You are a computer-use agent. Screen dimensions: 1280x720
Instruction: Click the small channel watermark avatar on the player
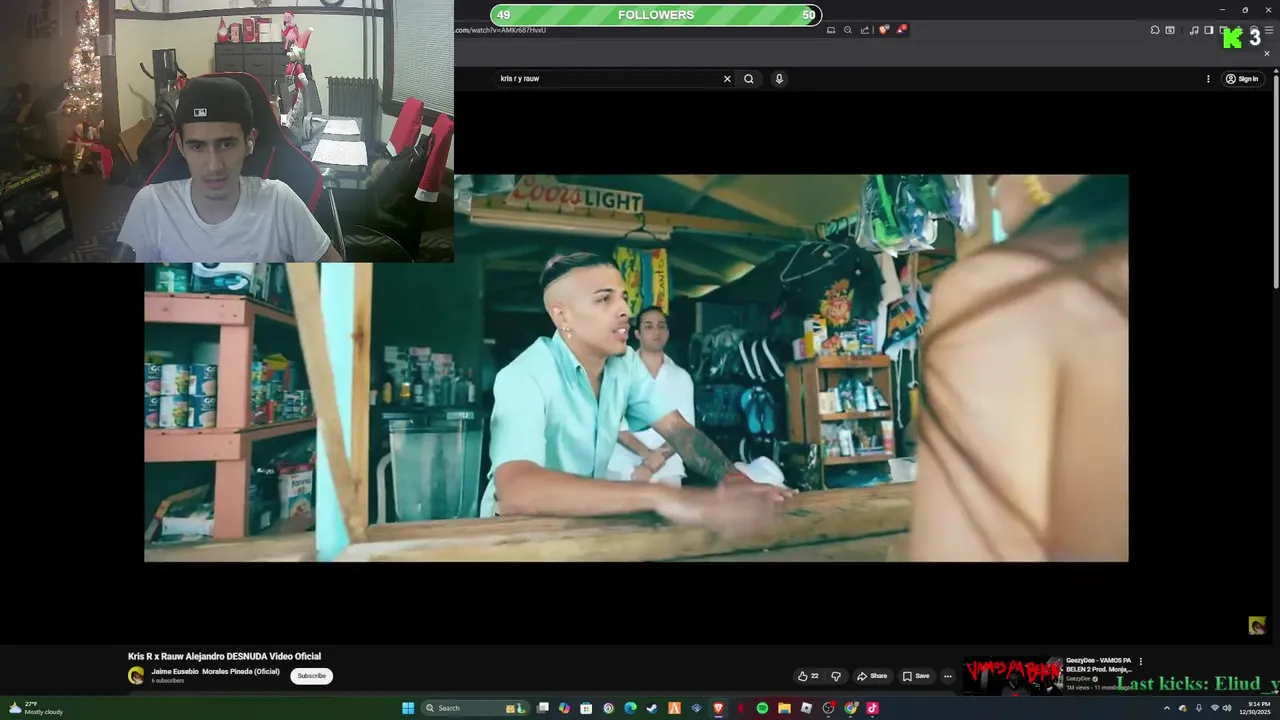[x=1257, y=626]
